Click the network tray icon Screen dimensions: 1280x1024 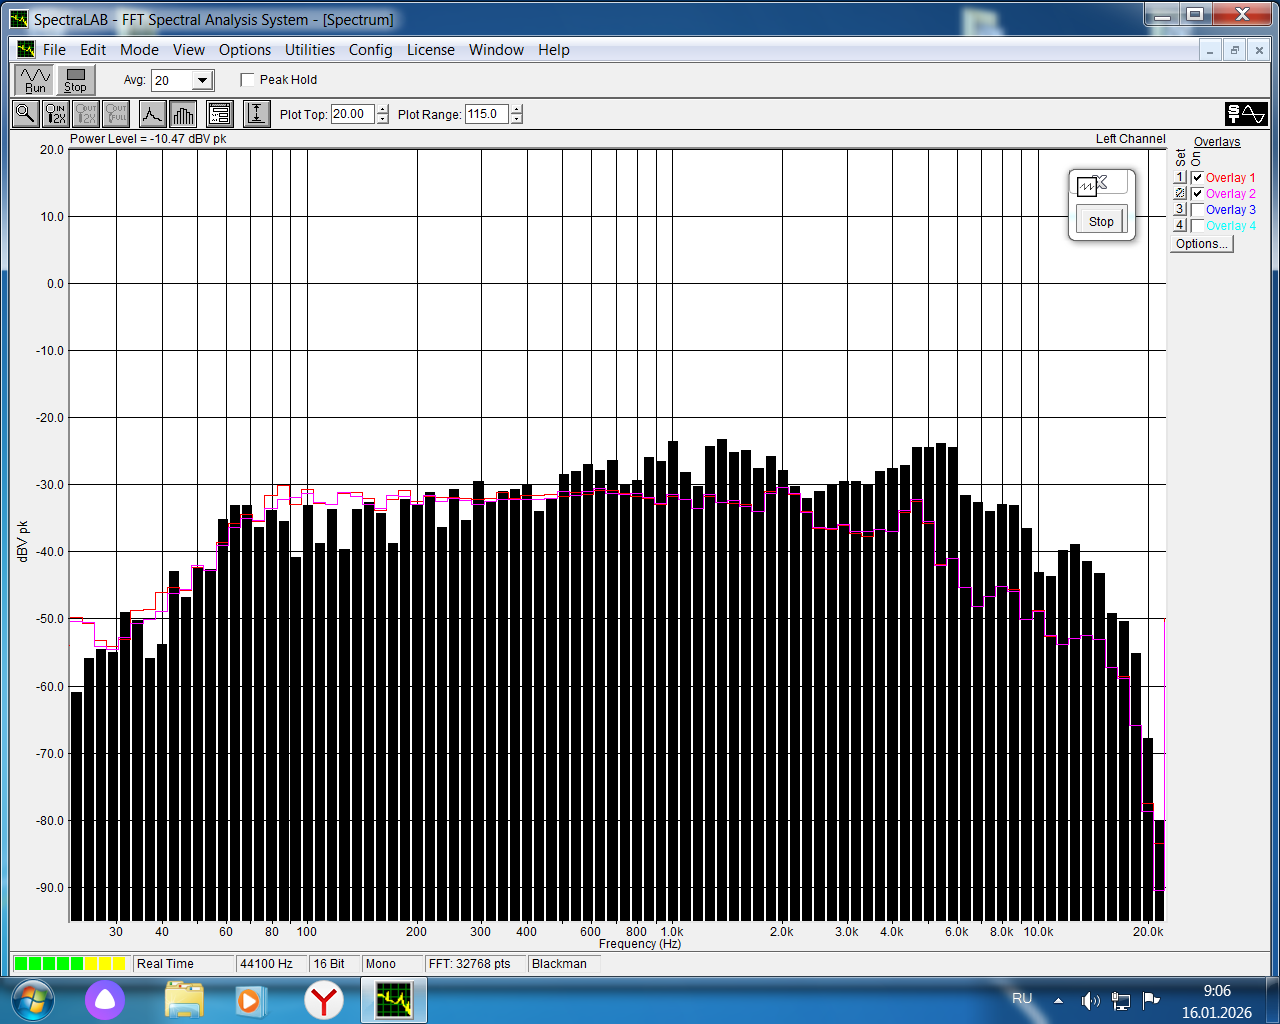1121,1000
